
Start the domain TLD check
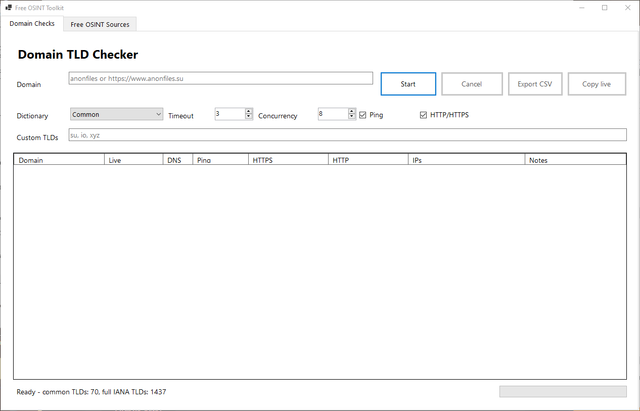pyautogui.click(x=408, y=84)
